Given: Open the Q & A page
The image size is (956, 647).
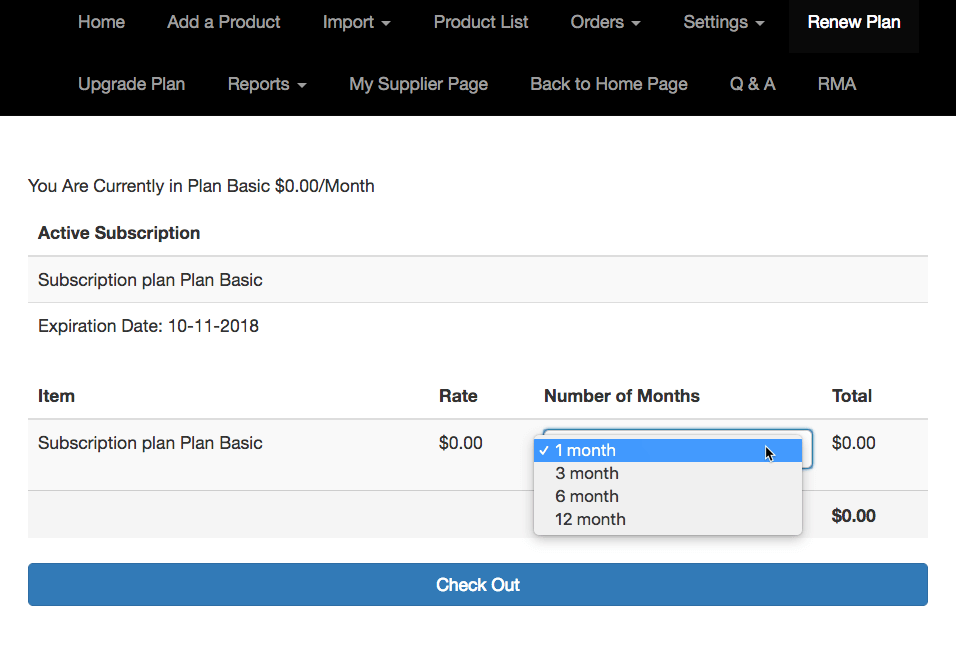Looking at the screenshot, I should [x=752, y=84].
